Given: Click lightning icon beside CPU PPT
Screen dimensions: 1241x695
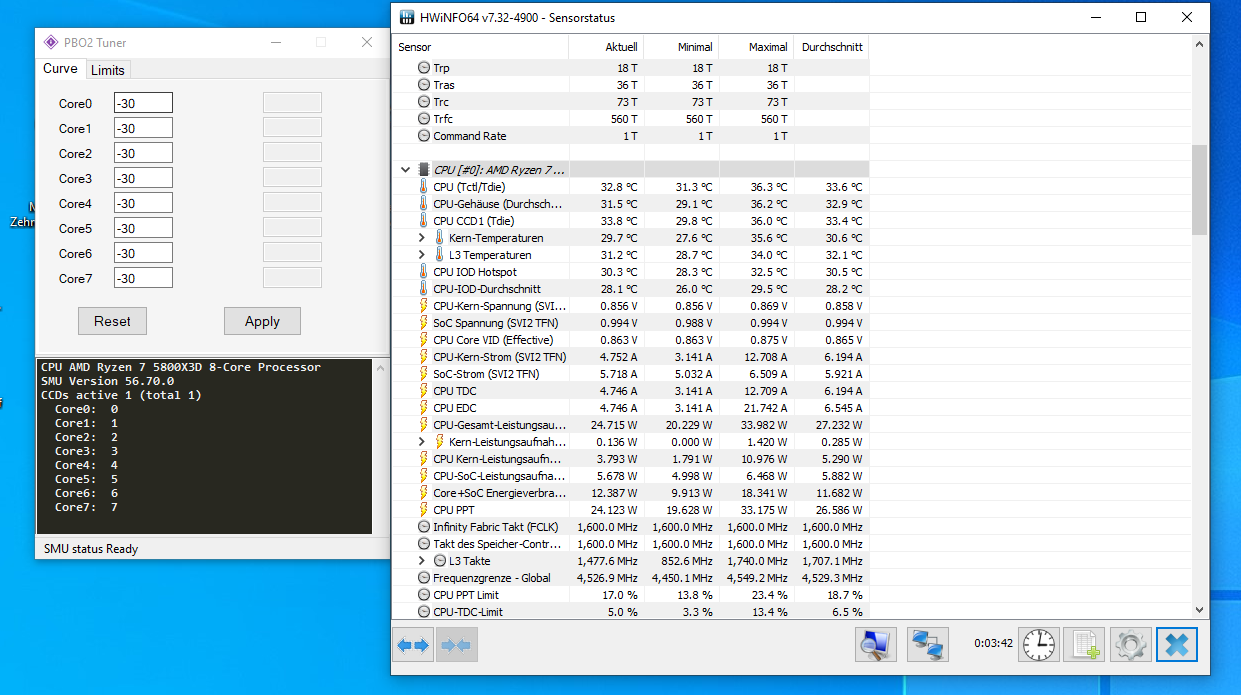Looking at the screenshot, I should pos(424,510).
